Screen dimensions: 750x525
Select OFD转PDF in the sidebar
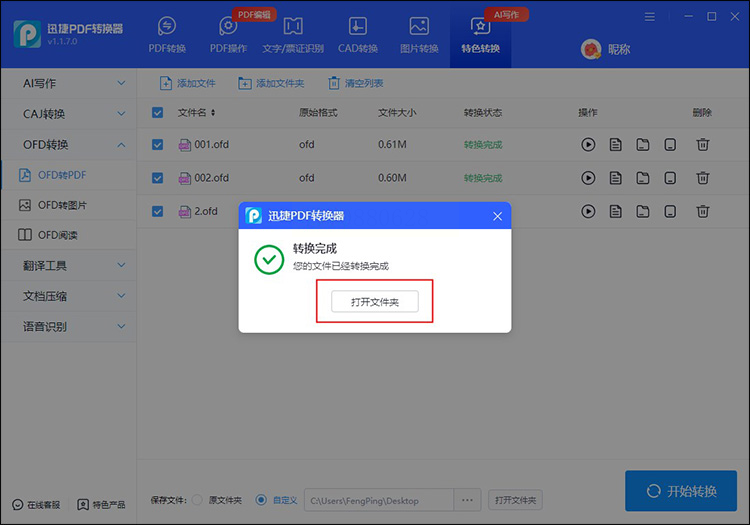click(x=69, y=175)
